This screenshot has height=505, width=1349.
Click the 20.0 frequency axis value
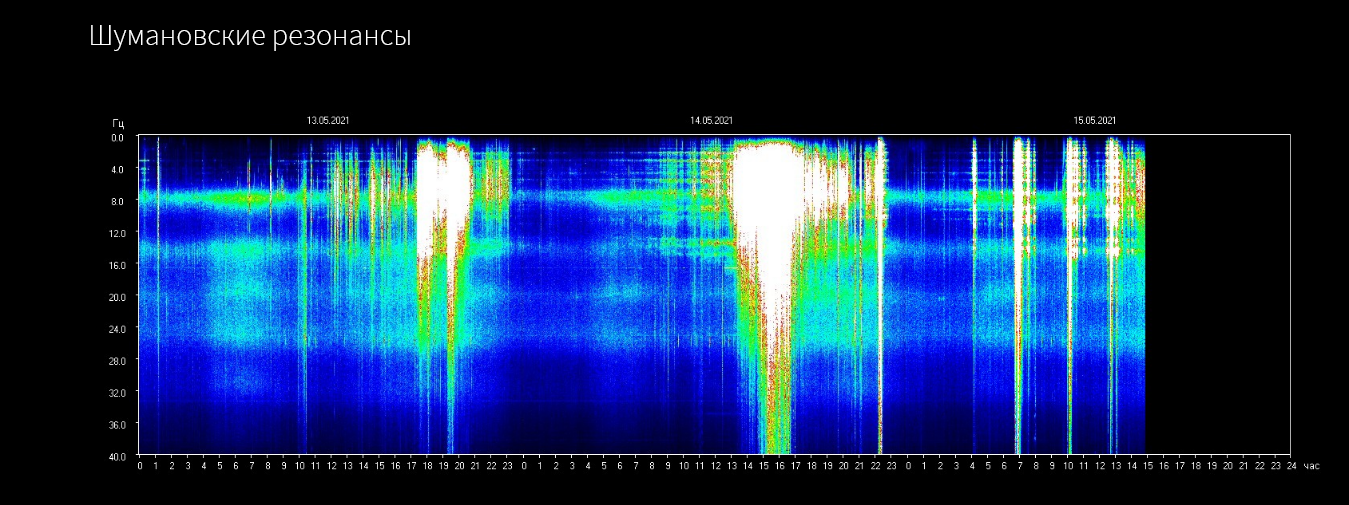tap(117, 297)
